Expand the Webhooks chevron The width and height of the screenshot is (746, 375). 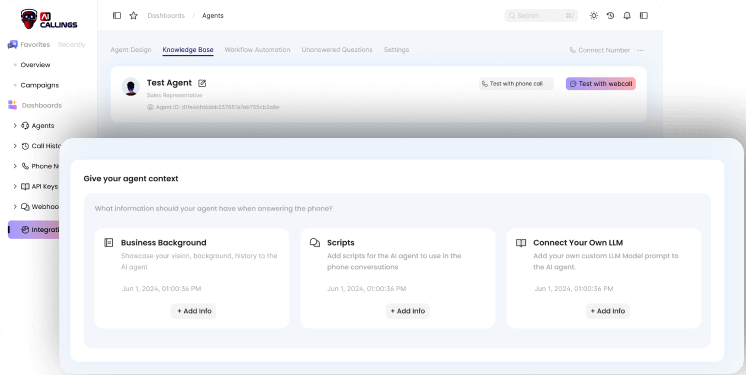coord(15,207)
